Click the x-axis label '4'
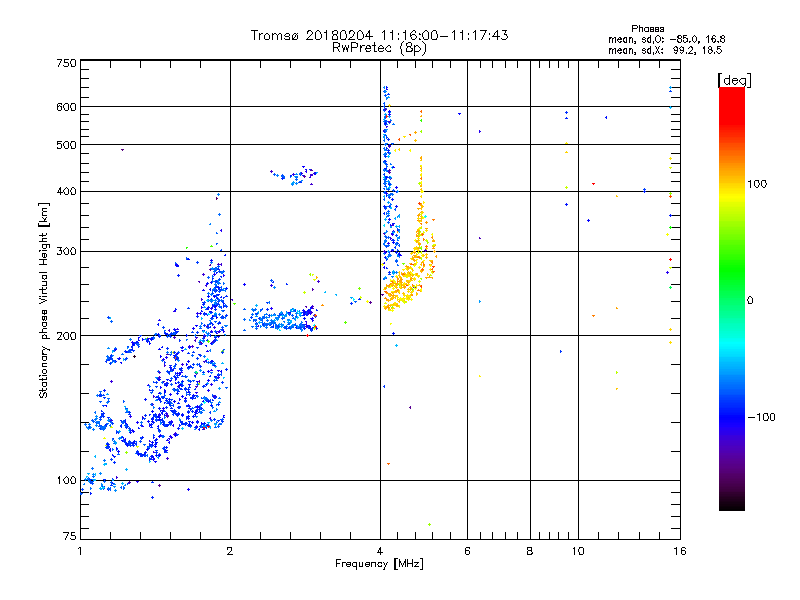The width and height of the screenshot is (800, 600). tap(380, 551)
